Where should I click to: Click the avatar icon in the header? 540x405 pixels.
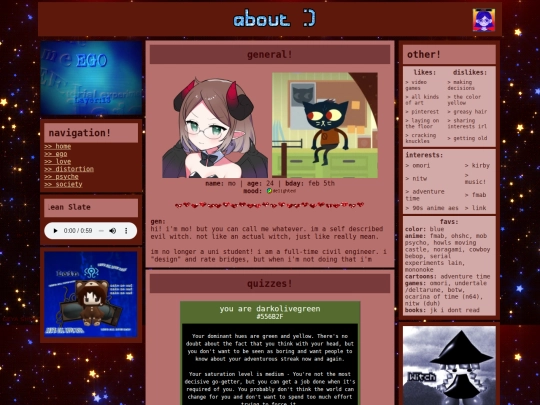click(484, 20)
